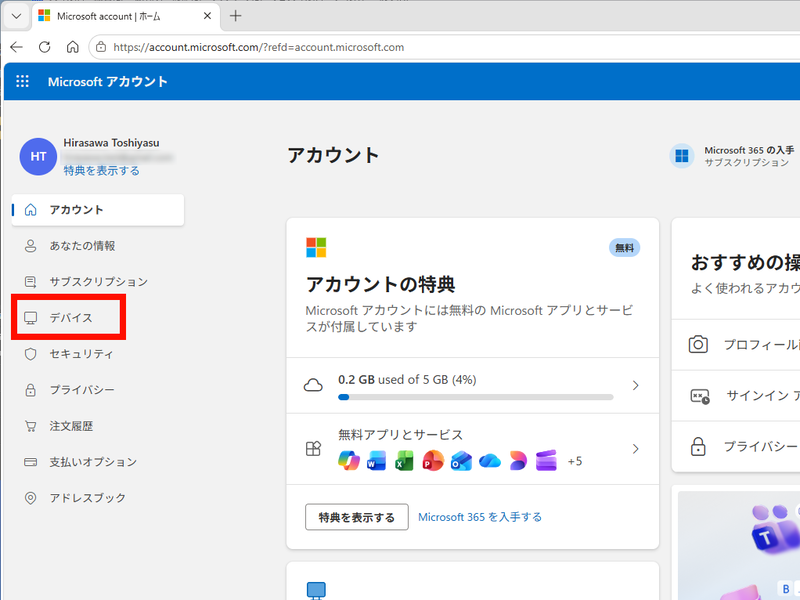Click the camera icon for profile photo
Screen dimensions: 800x600
(698, 344)
